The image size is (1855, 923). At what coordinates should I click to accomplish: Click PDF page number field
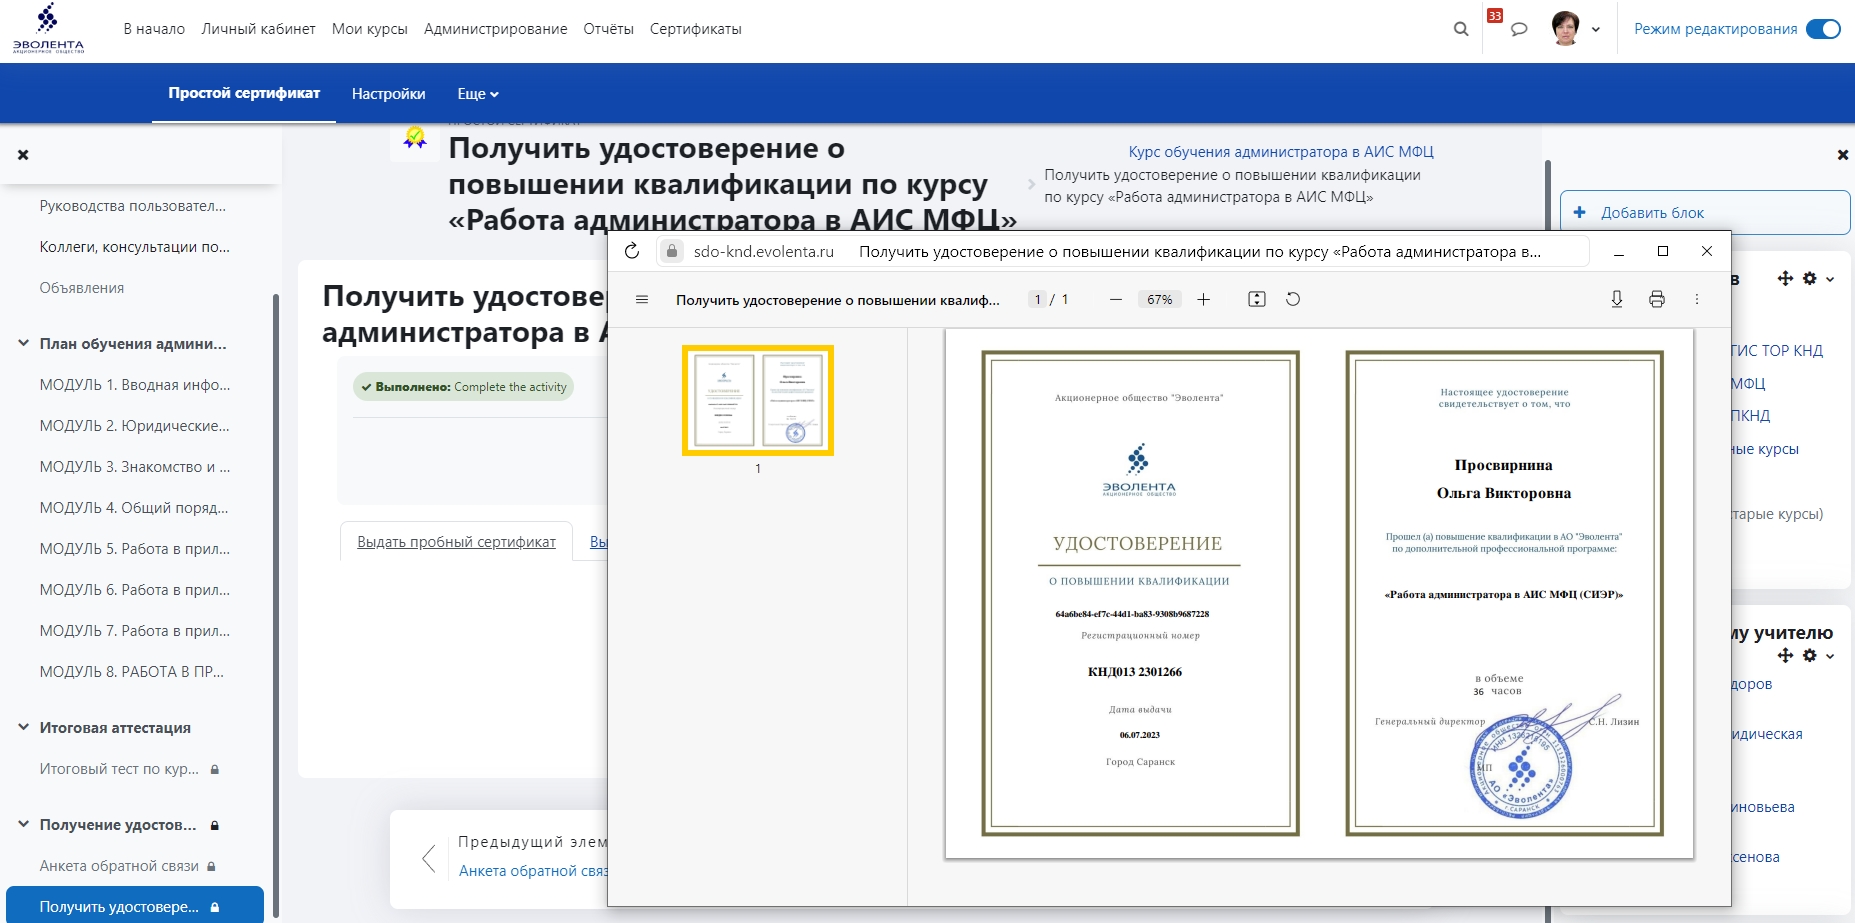pyautogui.click(x=1038, y=299)
